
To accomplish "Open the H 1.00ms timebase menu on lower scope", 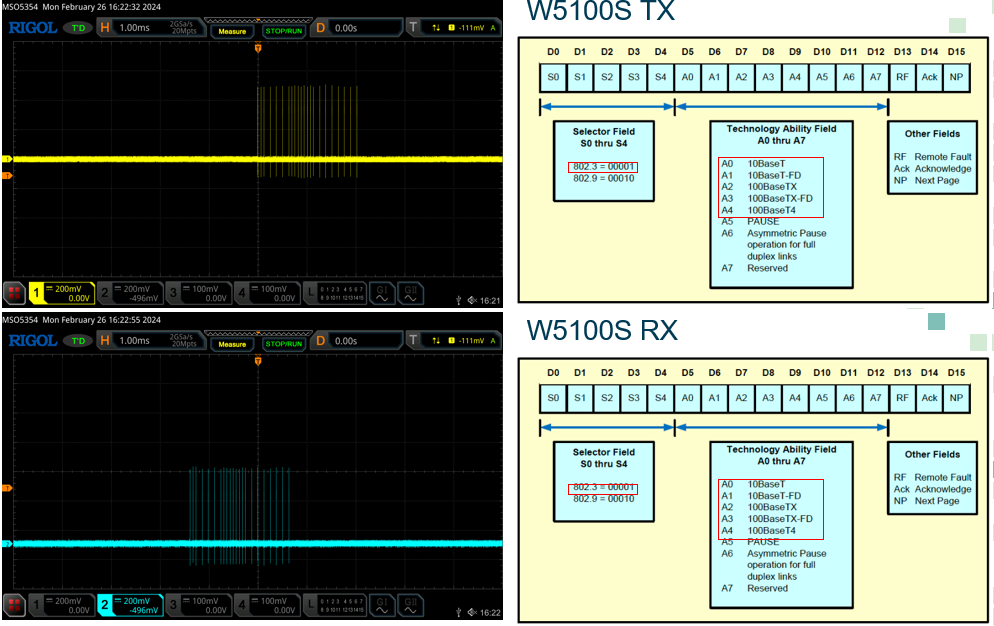I will click(150, 341).
